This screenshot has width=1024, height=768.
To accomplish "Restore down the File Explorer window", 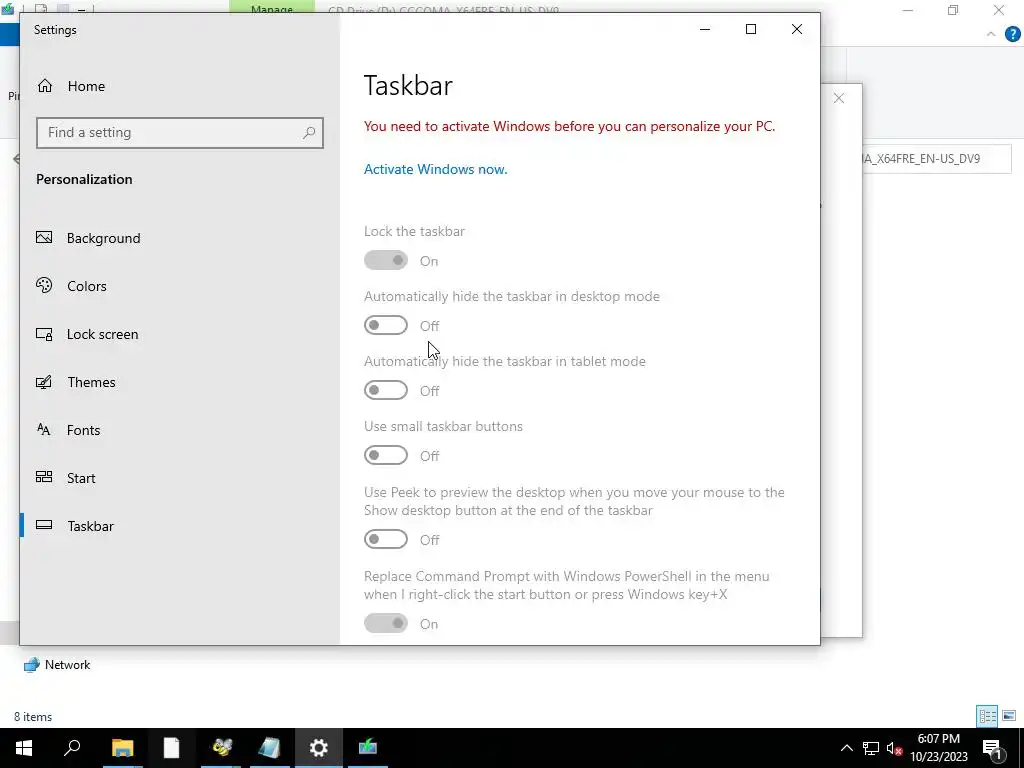I will point(953,10).
